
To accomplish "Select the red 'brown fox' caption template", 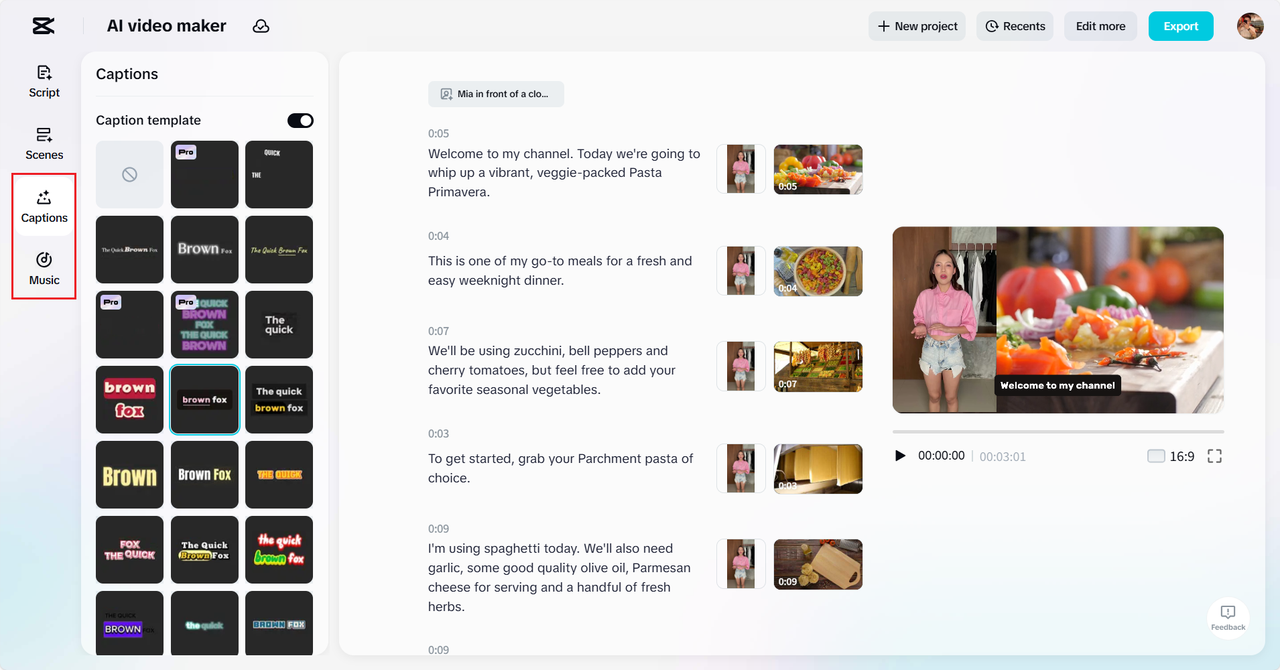I will (x=130, y=399).
